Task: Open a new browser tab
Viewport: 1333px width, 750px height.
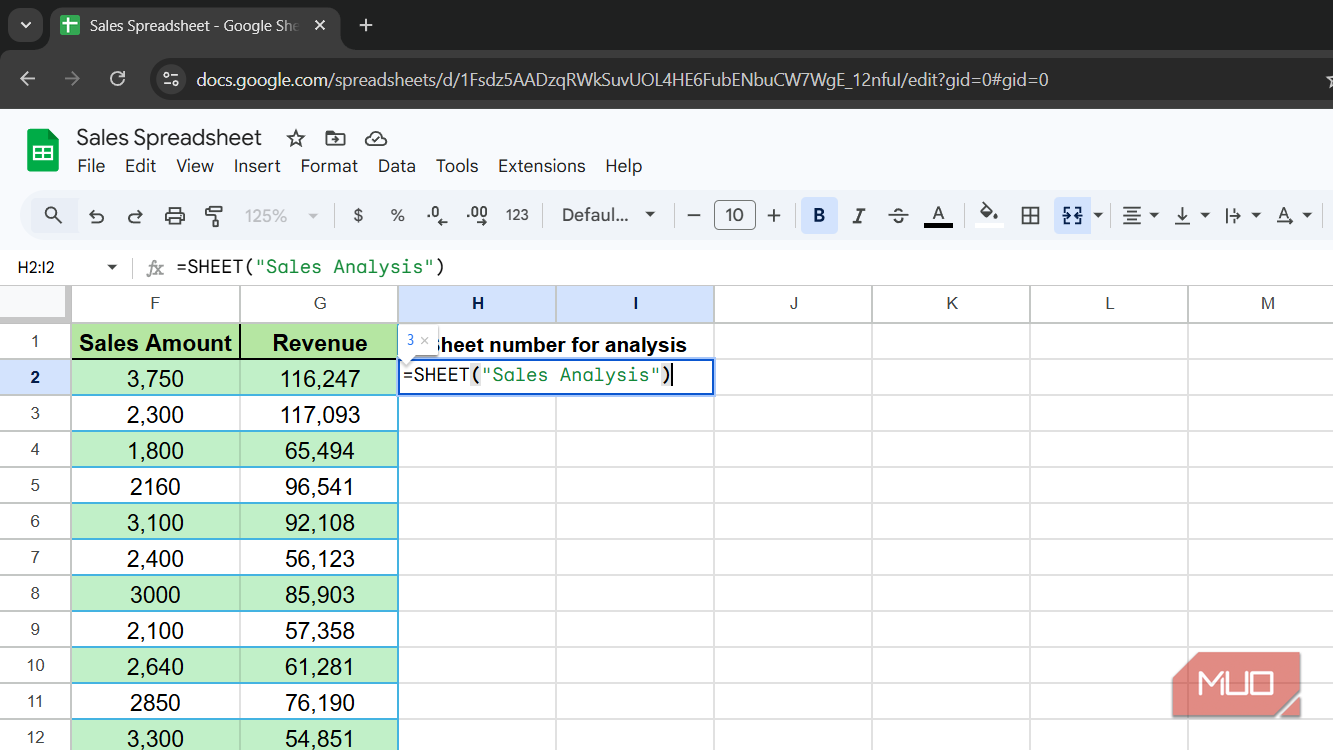Action: coord(366,25)
